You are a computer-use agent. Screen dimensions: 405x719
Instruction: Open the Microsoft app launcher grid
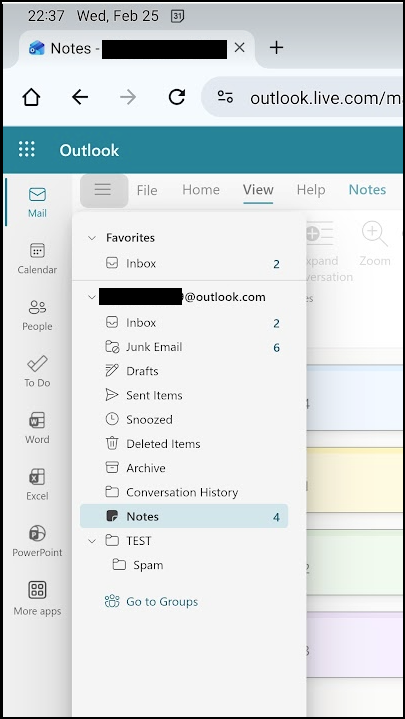click(x=27, y=150)
